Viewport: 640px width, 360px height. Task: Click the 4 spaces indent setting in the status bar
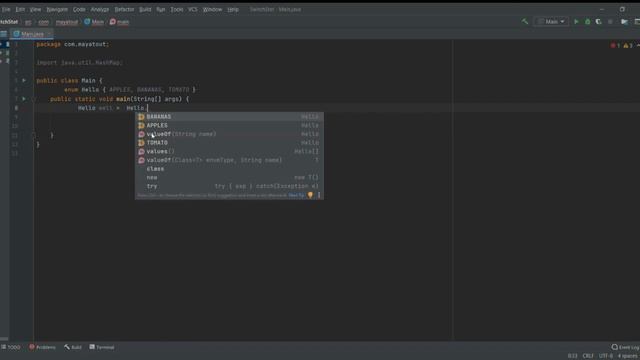pos(629,356)
